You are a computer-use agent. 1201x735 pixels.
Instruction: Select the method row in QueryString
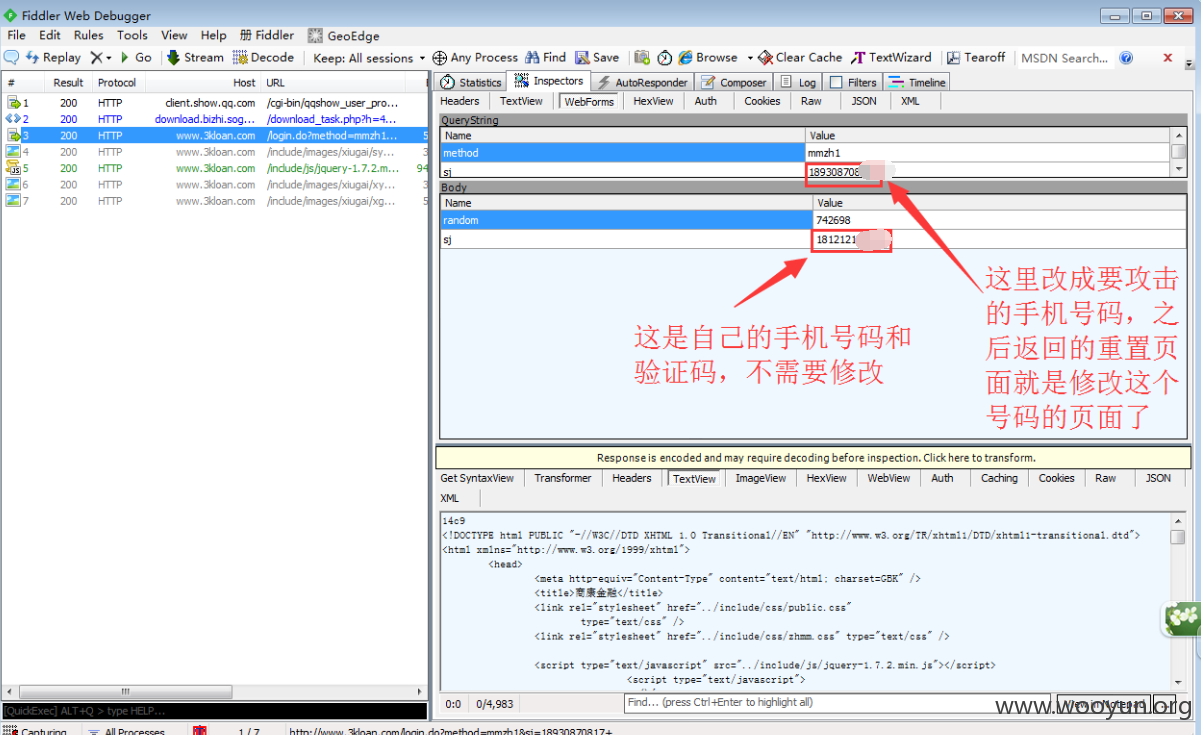click(x=623, y=153)
